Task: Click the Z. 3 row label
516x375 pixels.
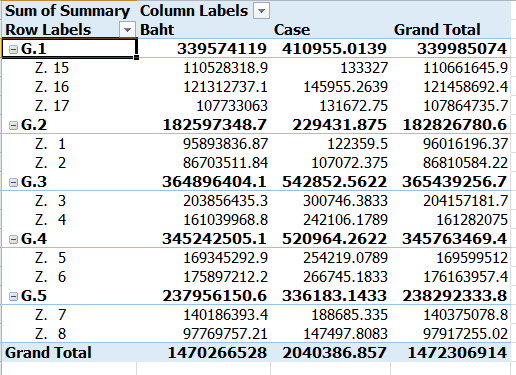Action: click(x=50, y=201)
